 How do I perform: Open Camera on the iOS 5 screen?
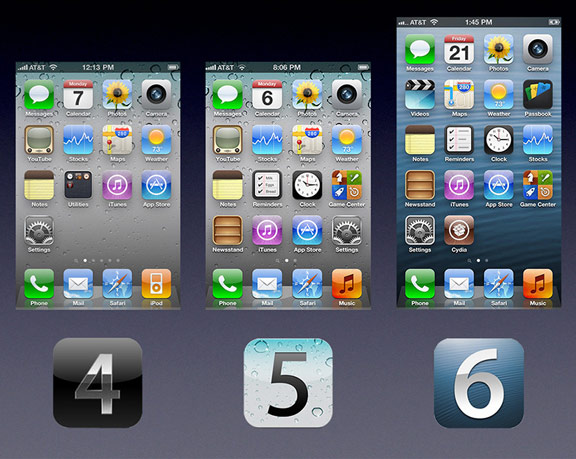[x=346, y=94]
